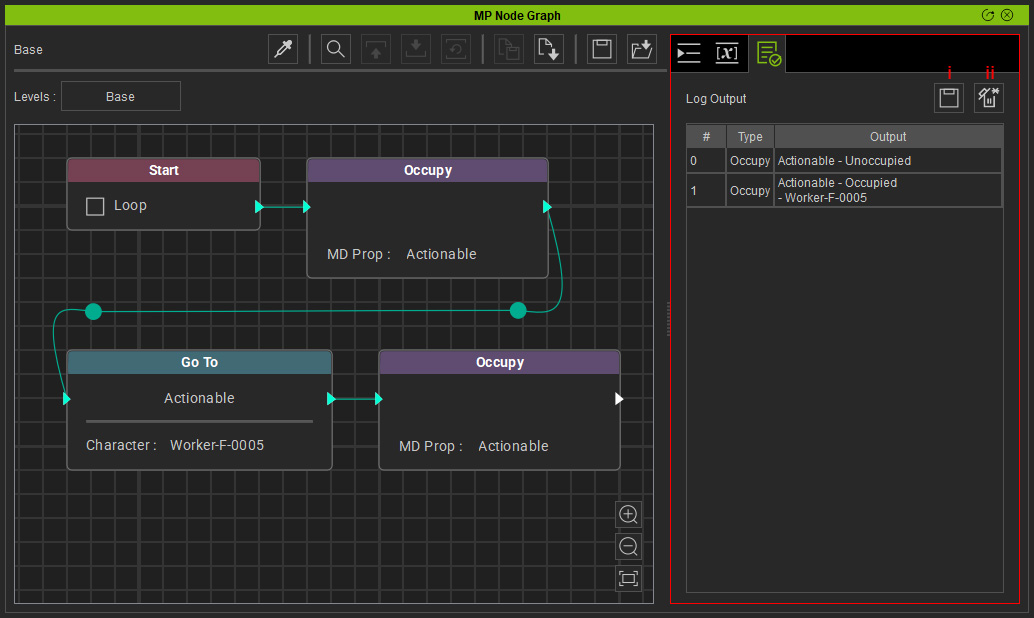Viewport: 1034px width, 618px height.
Task: Open the search magnifier tool
Action: coord(336,49)
